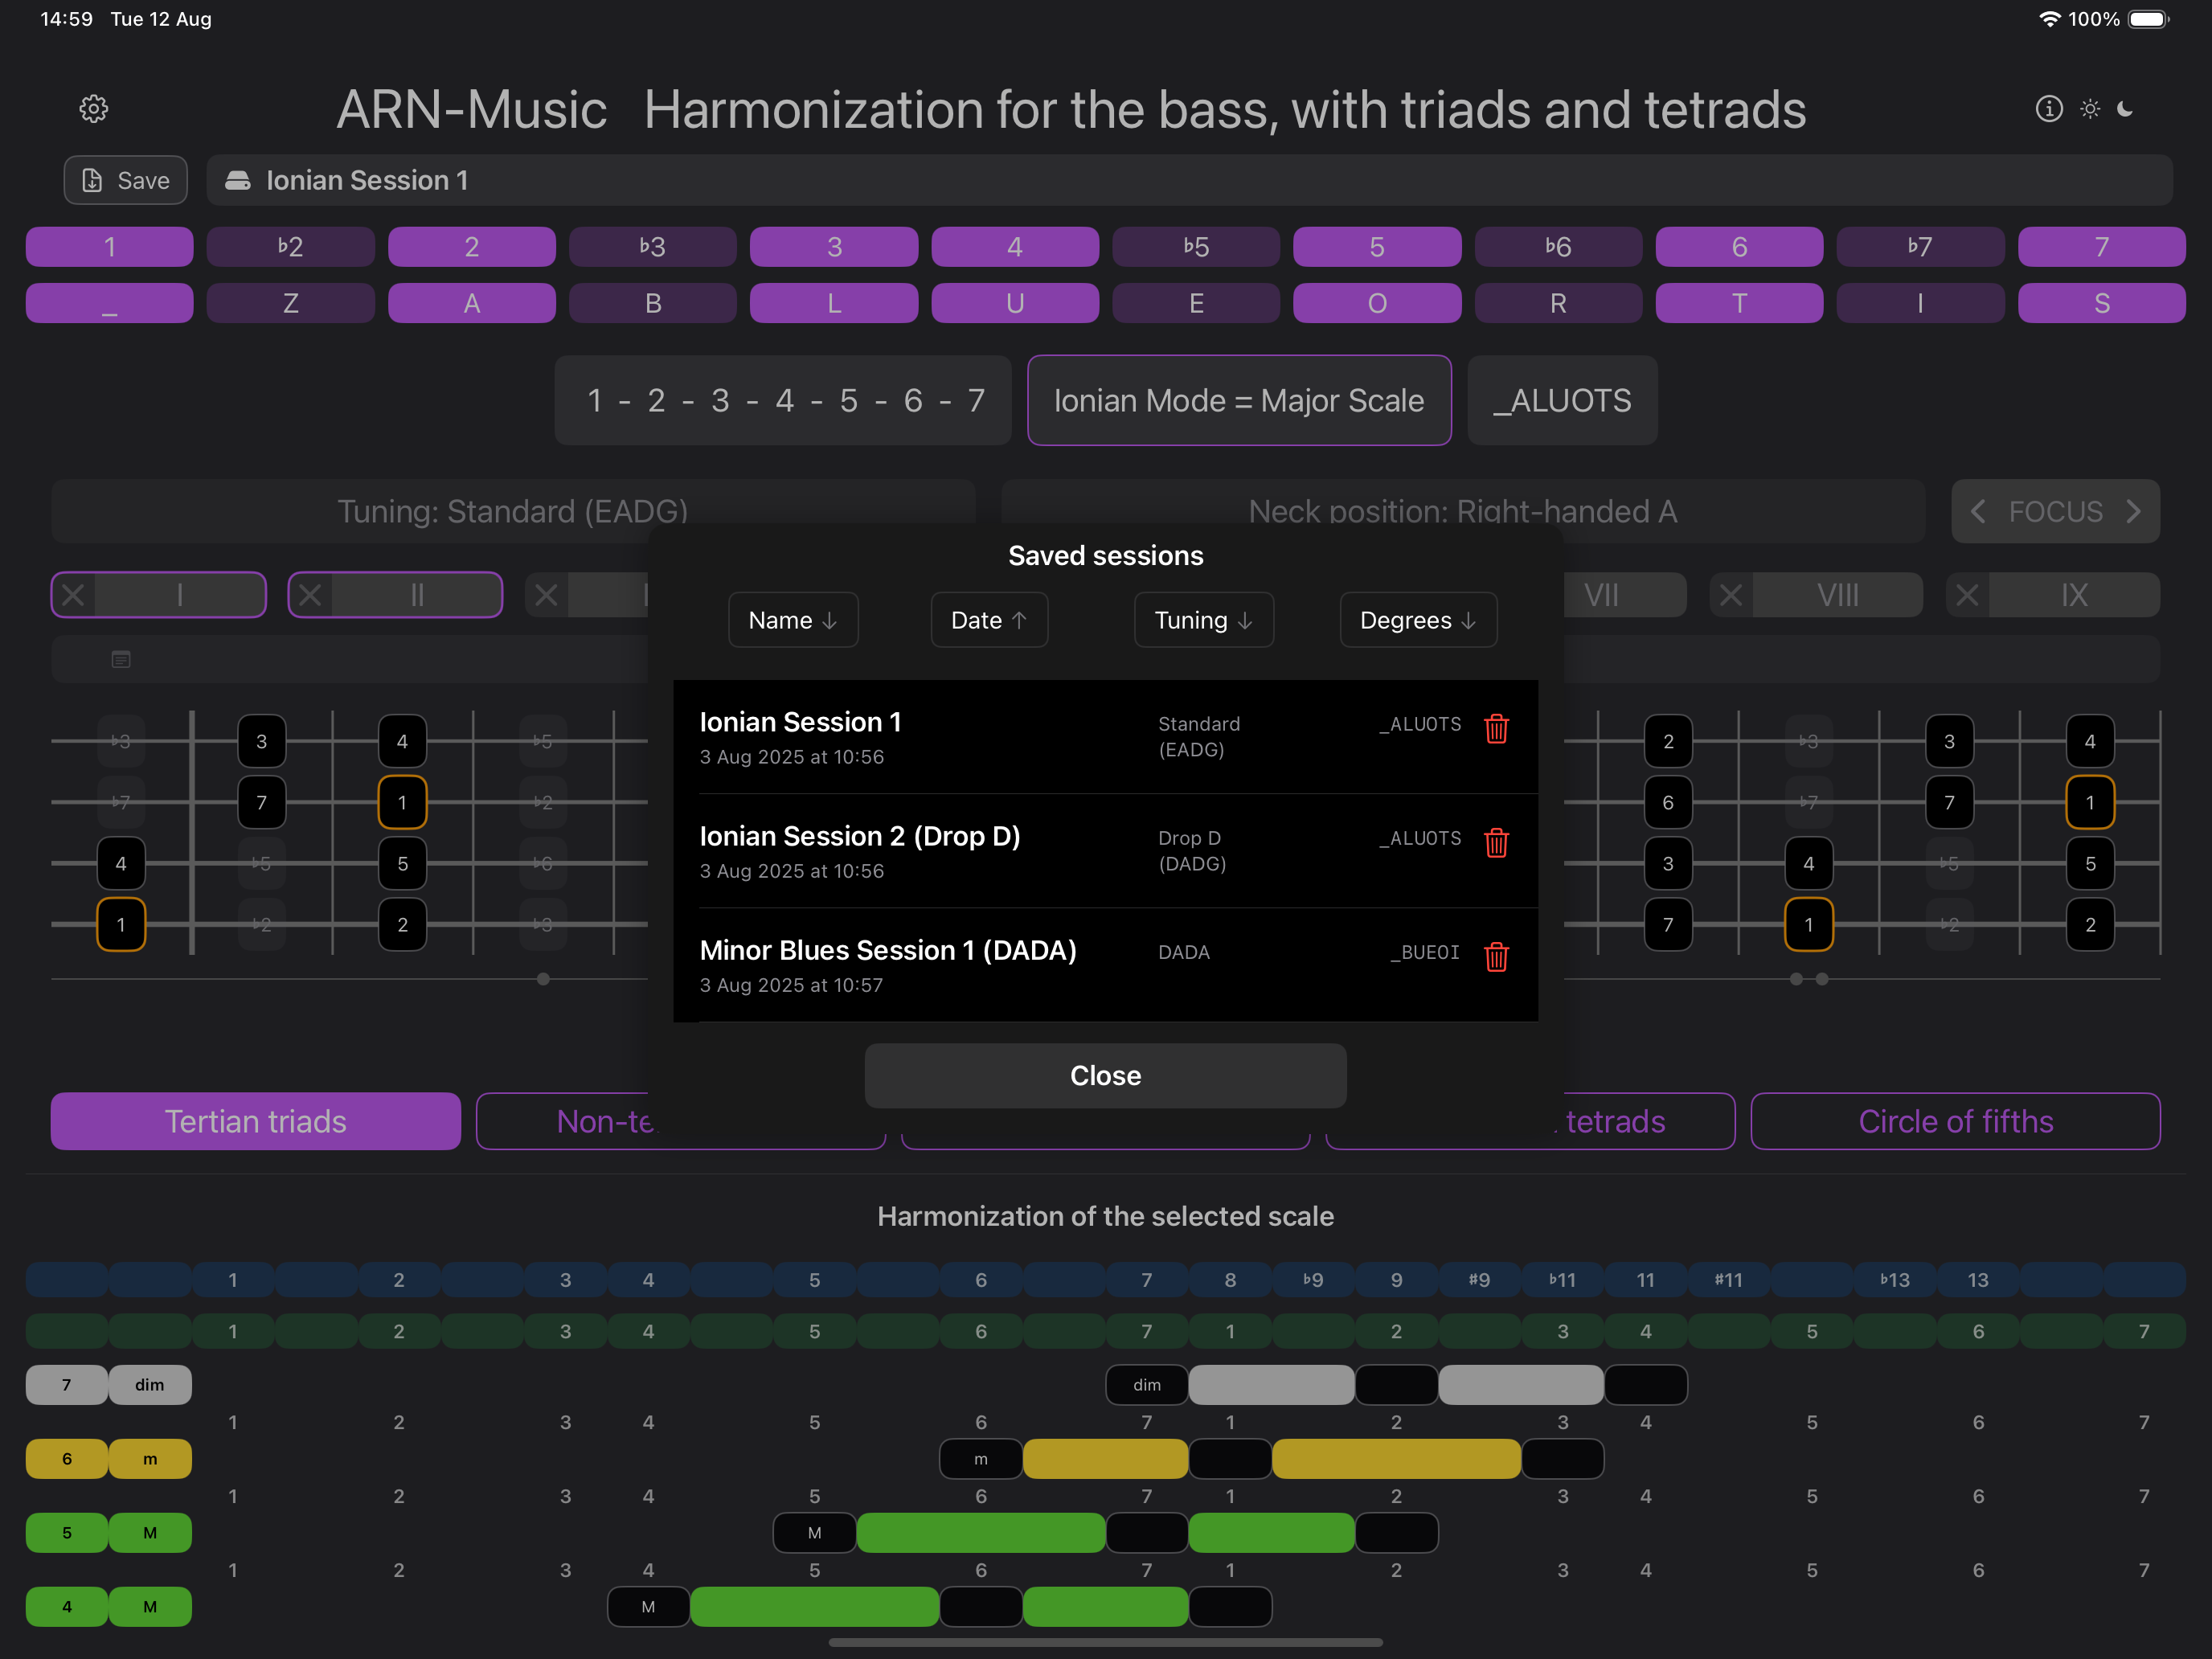Select position VIII tab

click(x=1837, y=595)
